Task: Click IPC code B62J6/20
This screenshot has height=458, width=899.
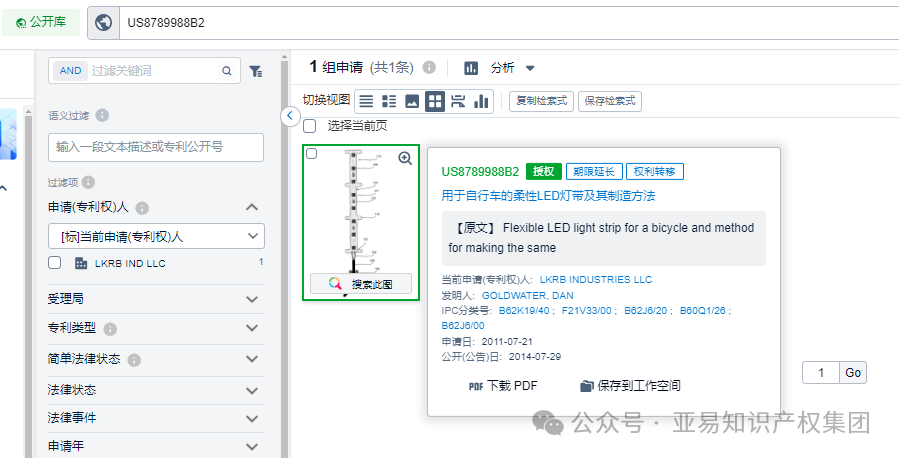Action: point(646,311)
